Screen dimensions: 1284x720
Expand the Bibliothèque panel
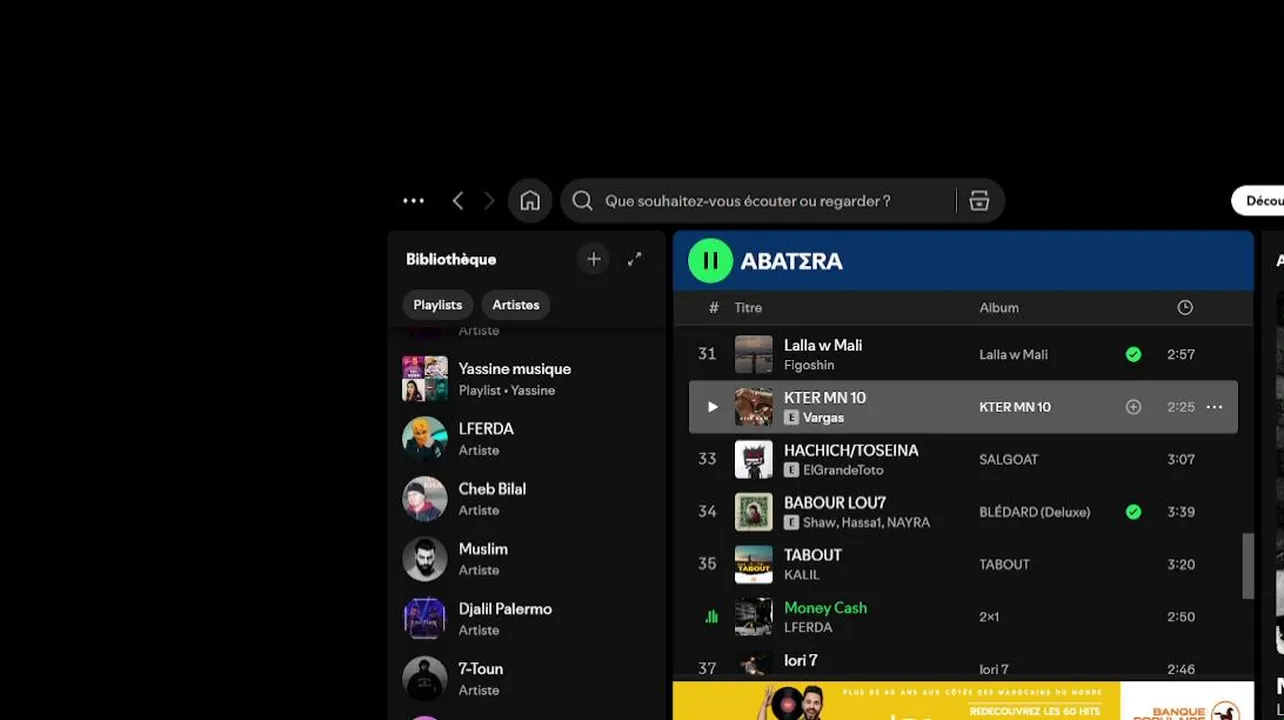pyautogui.click(x=634, y=259)
